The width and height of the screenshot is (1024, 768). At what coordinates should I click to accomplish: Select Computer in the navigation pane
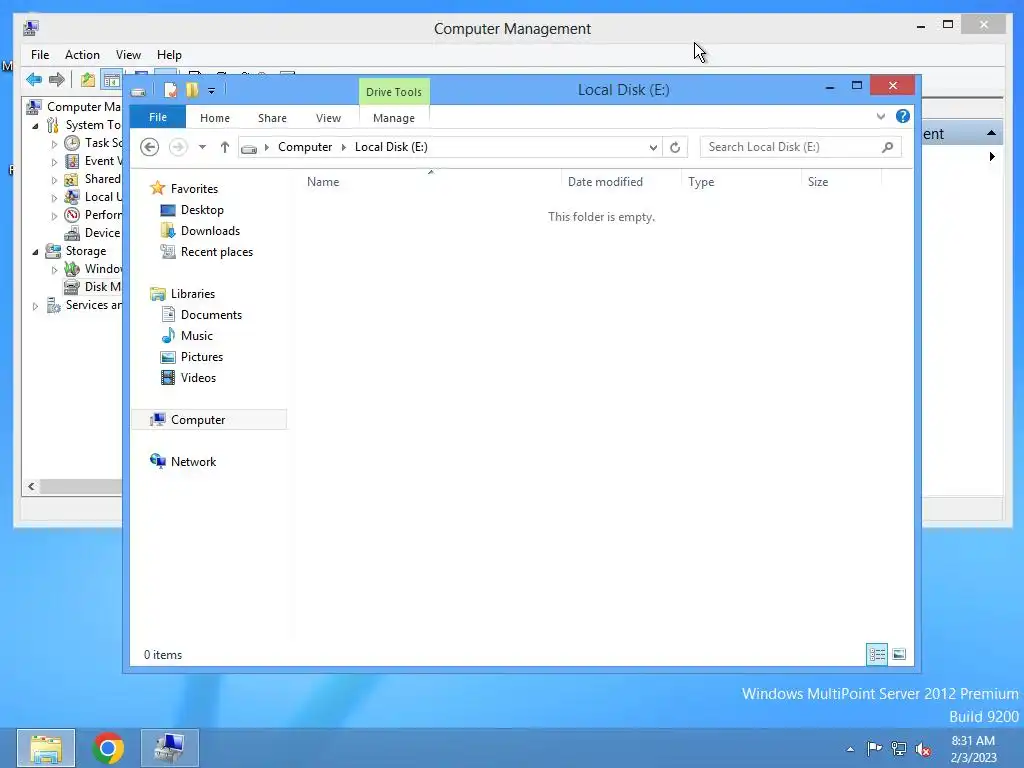[209, 419]
